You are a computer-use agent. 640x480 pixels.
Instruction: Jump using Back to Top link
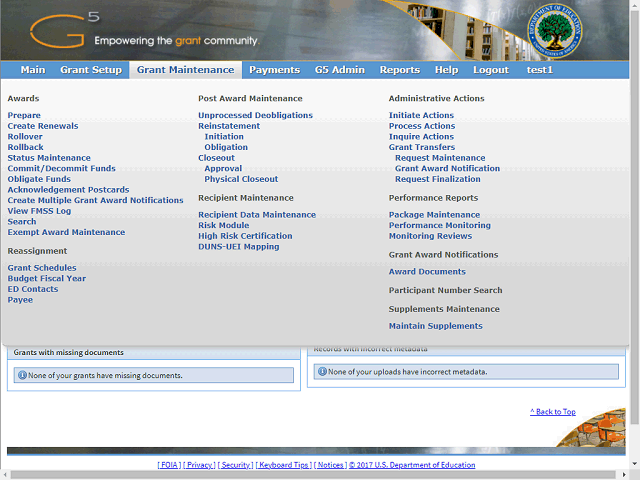coord(553,412)
